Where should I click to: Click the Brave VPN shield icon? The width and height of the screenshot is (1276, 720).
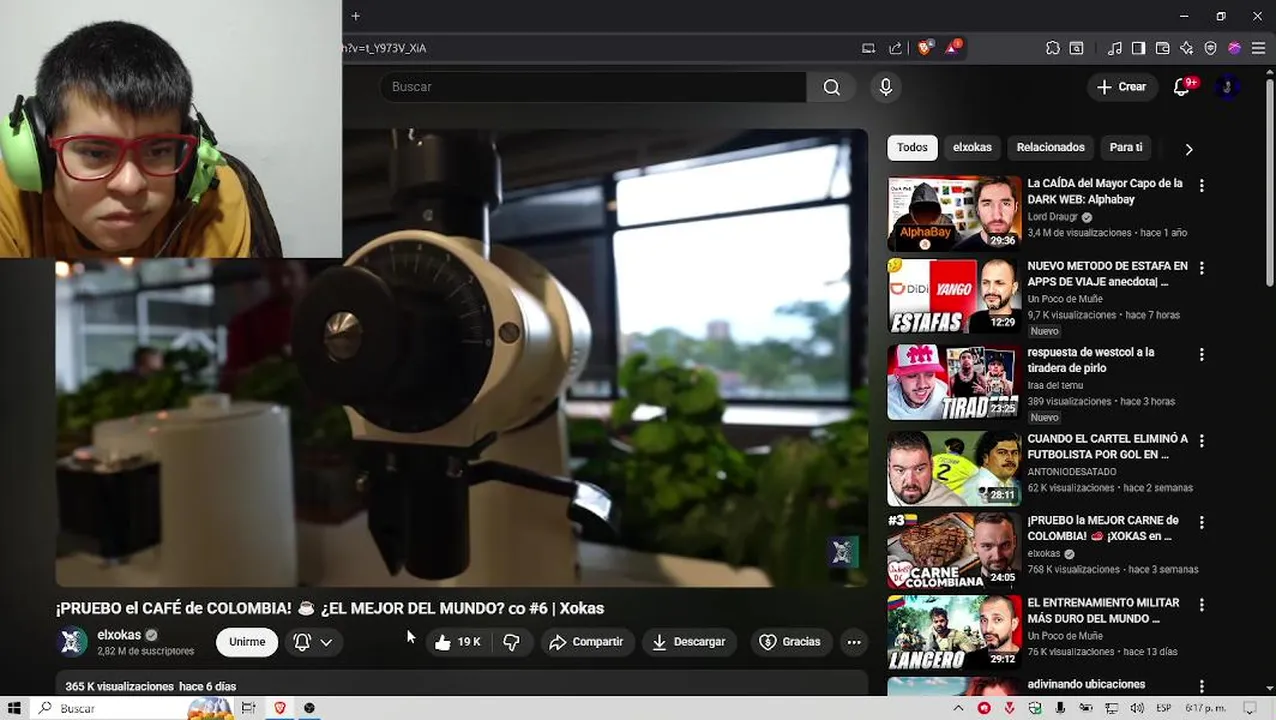point(1210,48)
